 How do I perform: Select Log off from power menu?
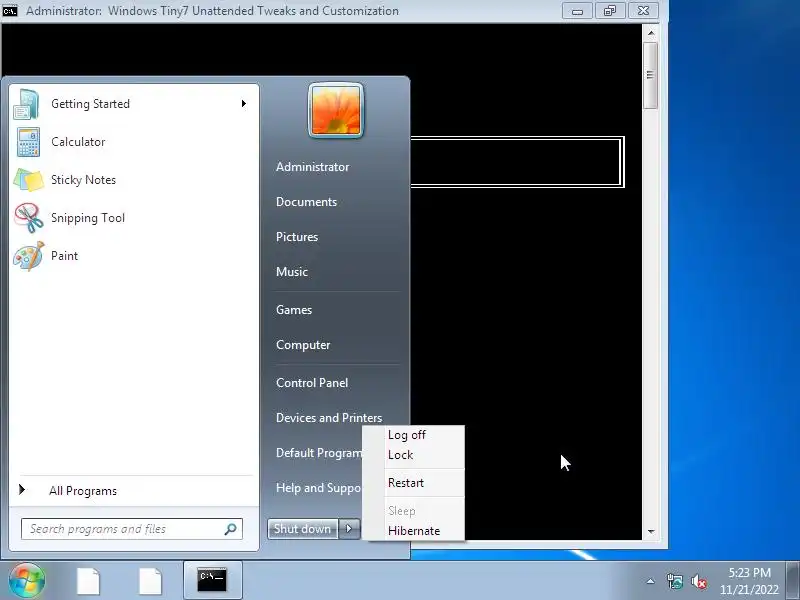click(407, 435)
